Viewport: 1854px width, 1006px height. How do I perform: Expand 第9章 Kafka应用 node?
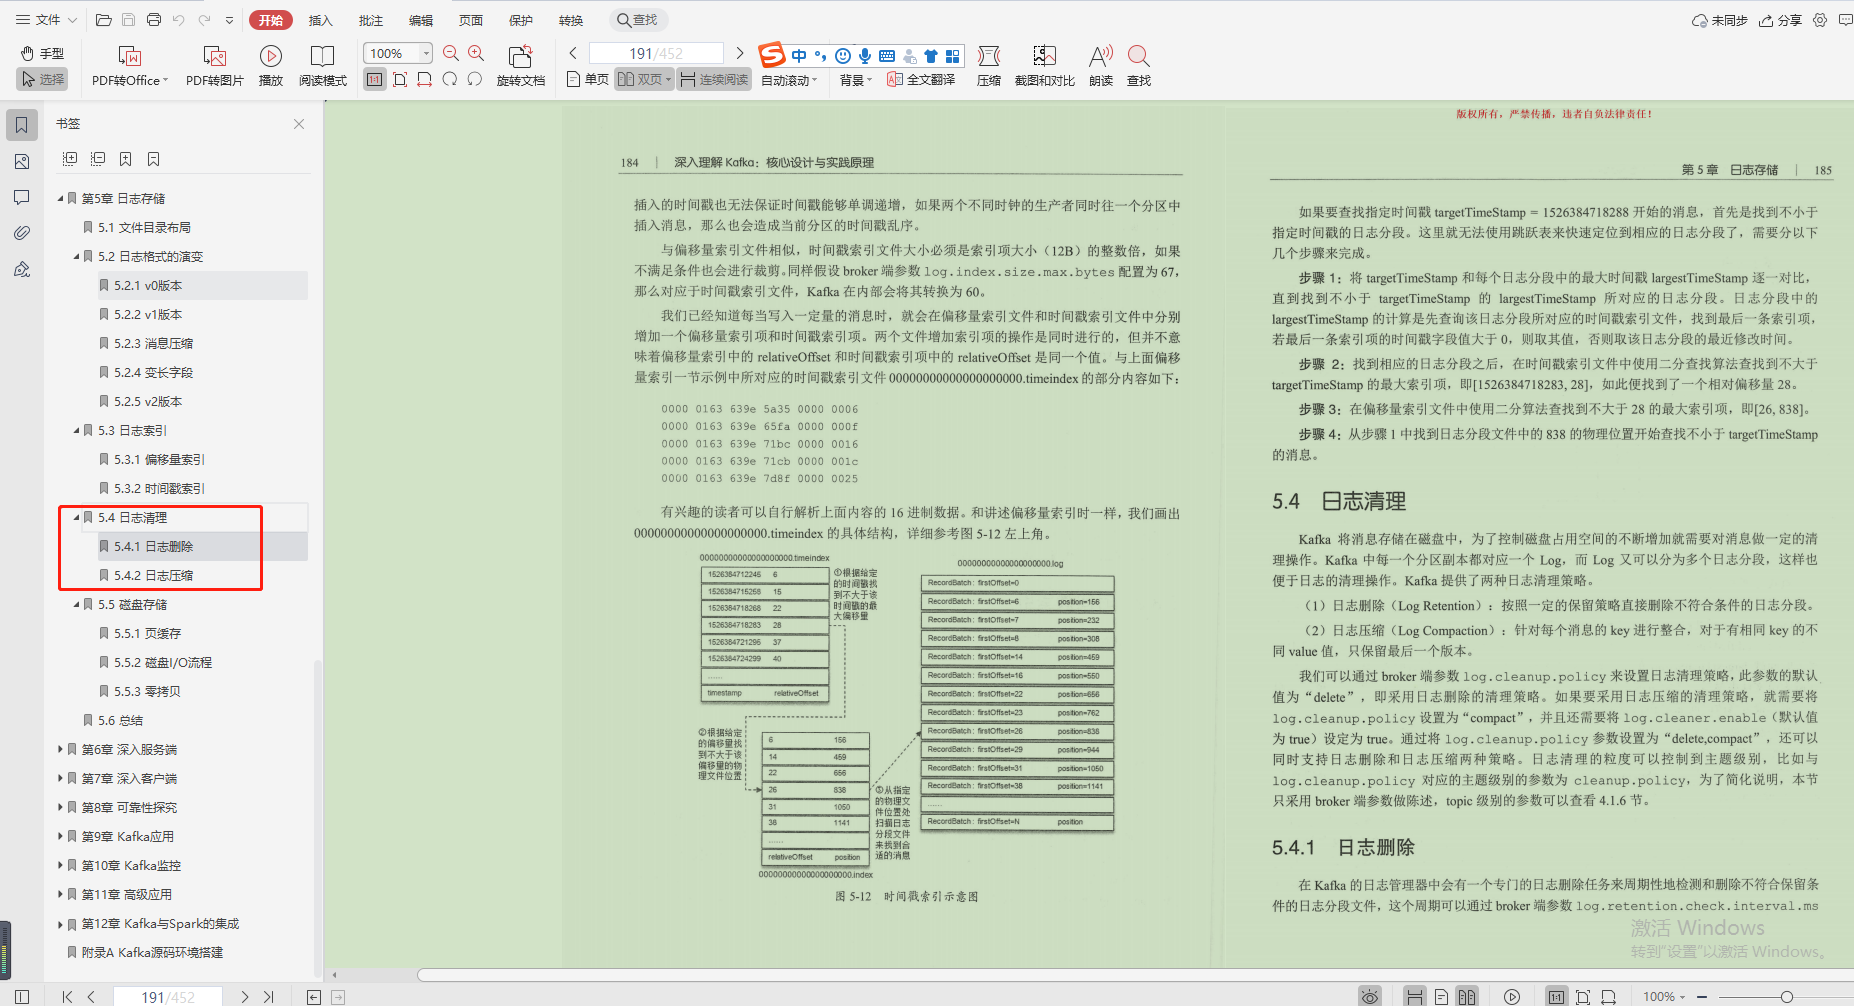60,836
